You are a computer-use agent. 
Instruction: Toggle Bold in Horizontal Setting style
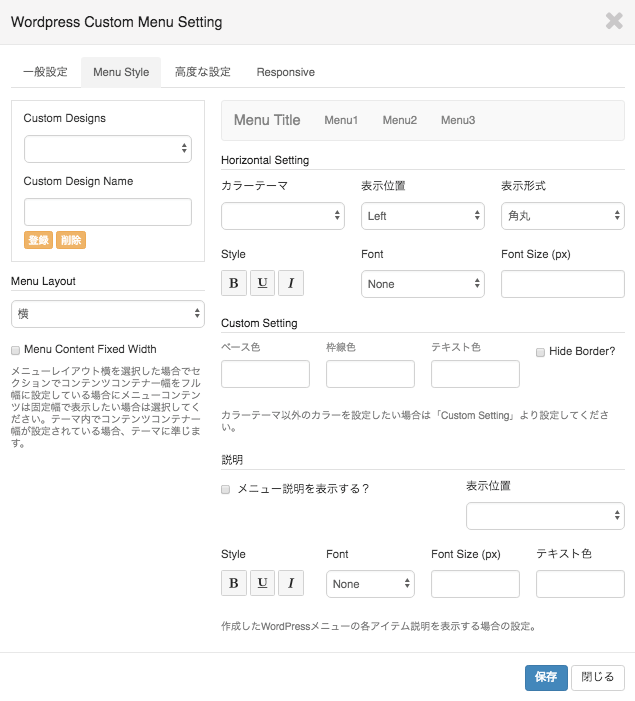[234, 283]
